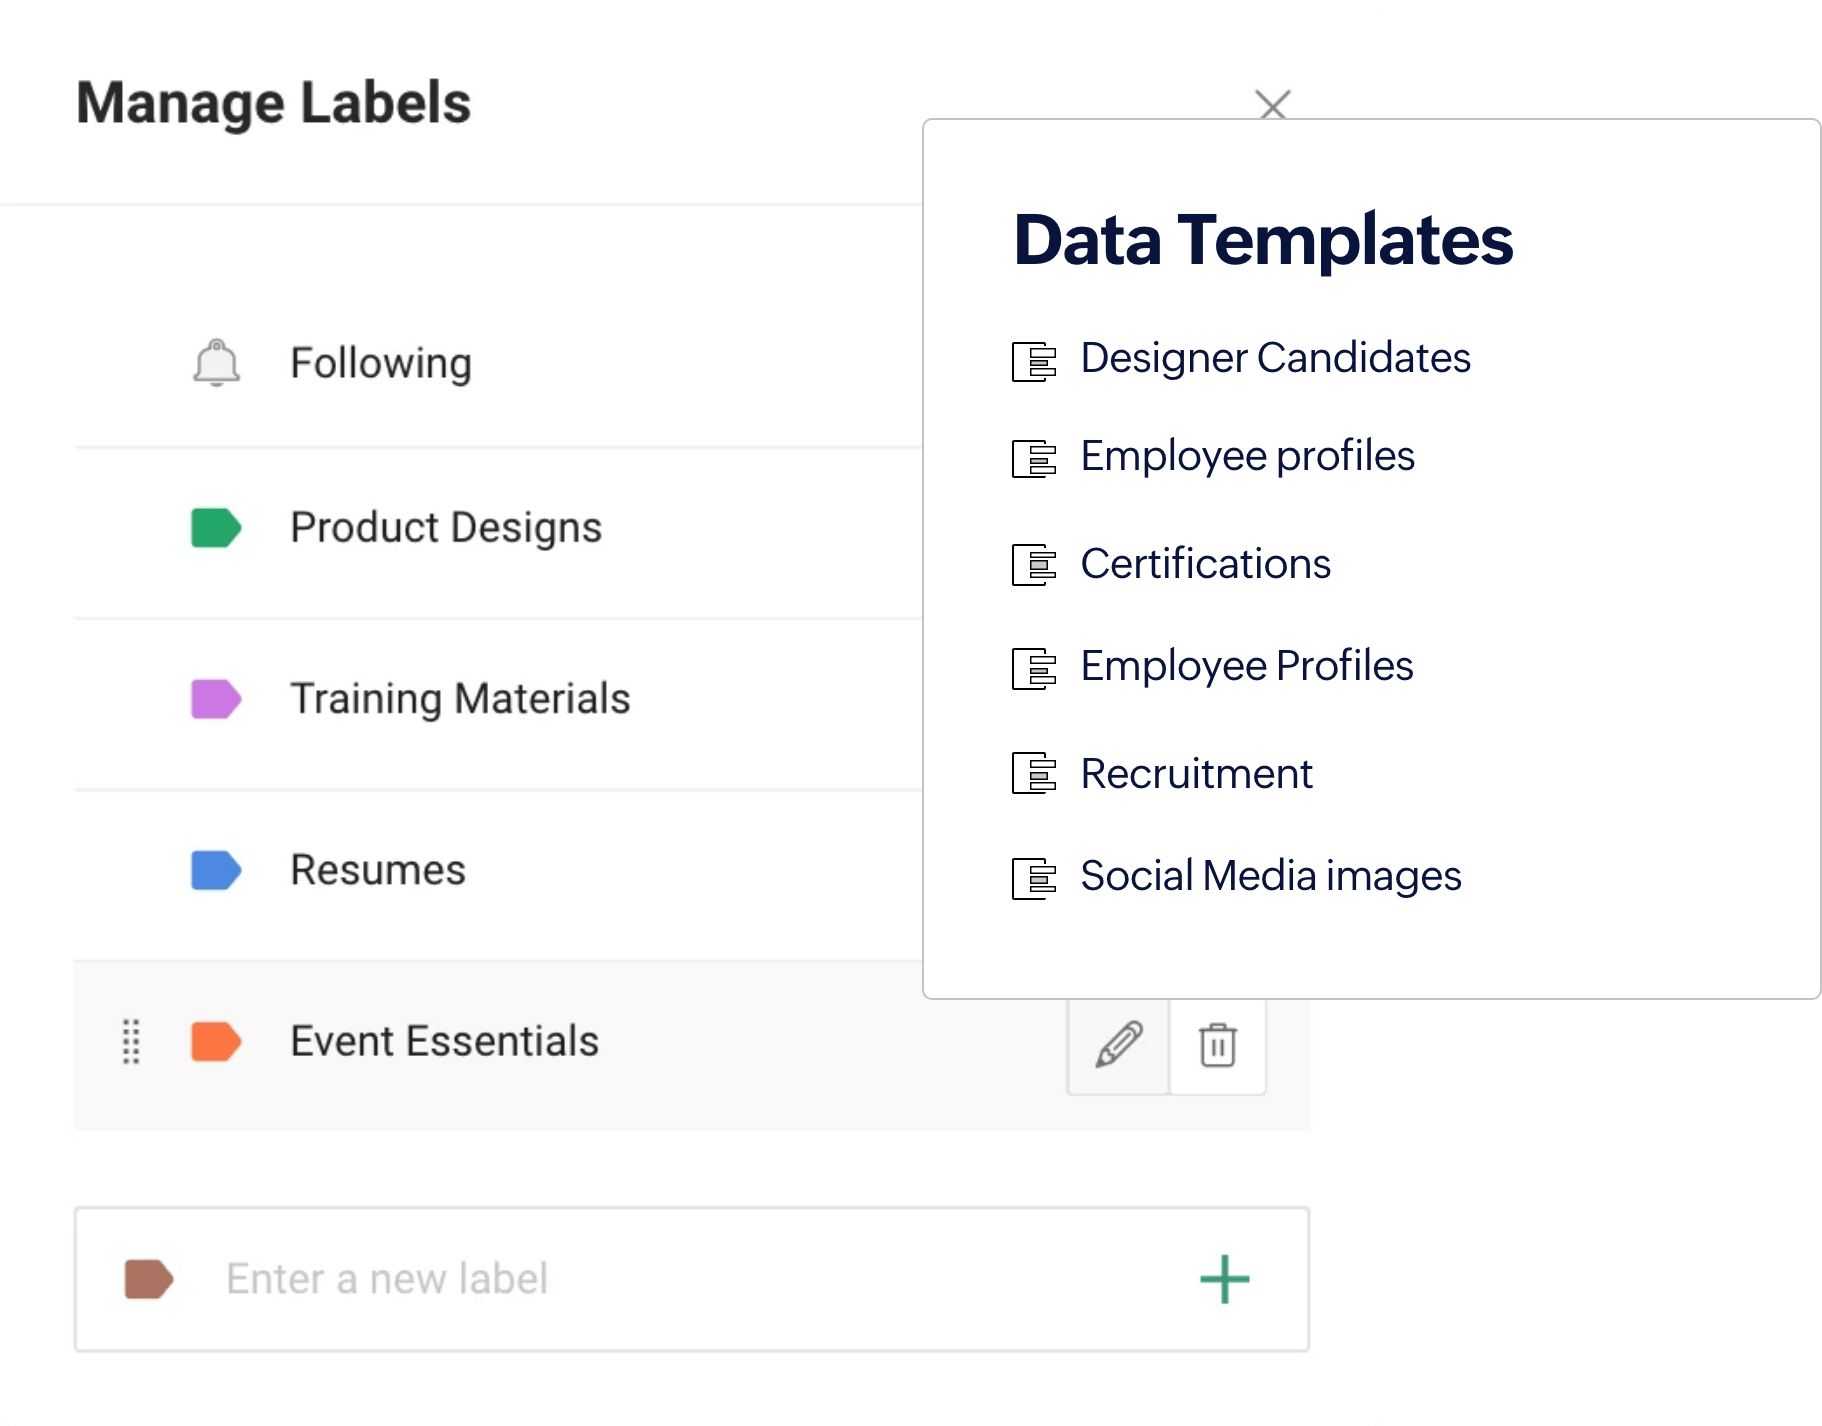Open the Employee profiles data template
Screen dimensions: 1822x1426
pos(1247,456)
